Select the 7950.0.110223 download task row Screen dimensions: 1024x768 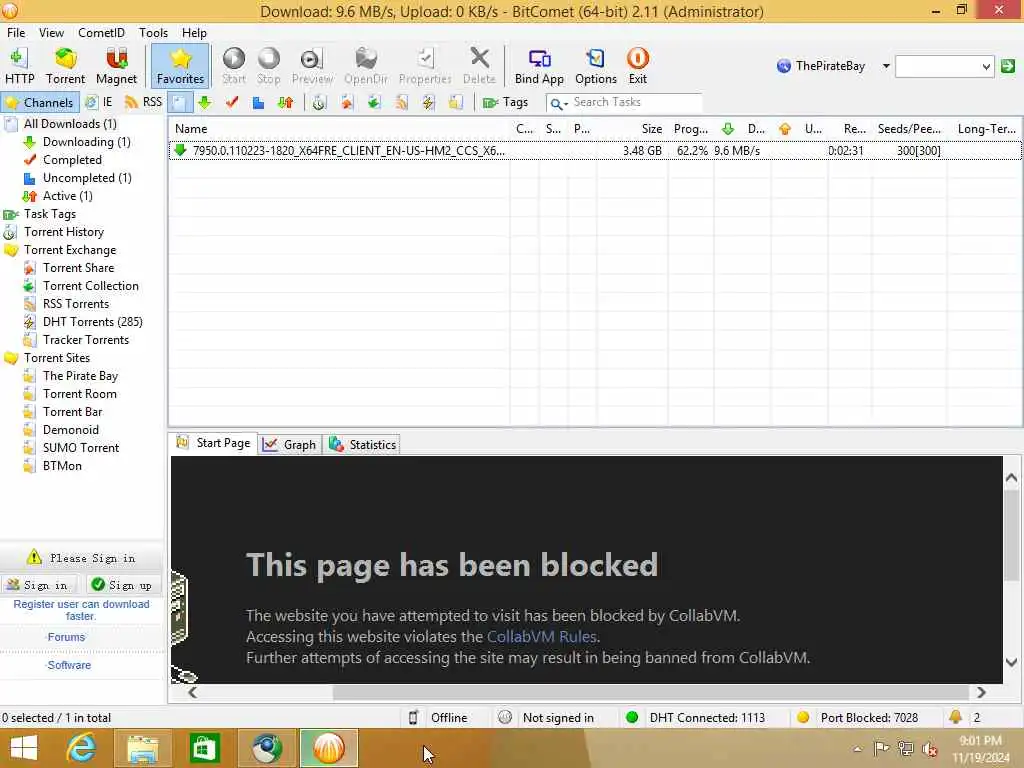coord(595,151)
